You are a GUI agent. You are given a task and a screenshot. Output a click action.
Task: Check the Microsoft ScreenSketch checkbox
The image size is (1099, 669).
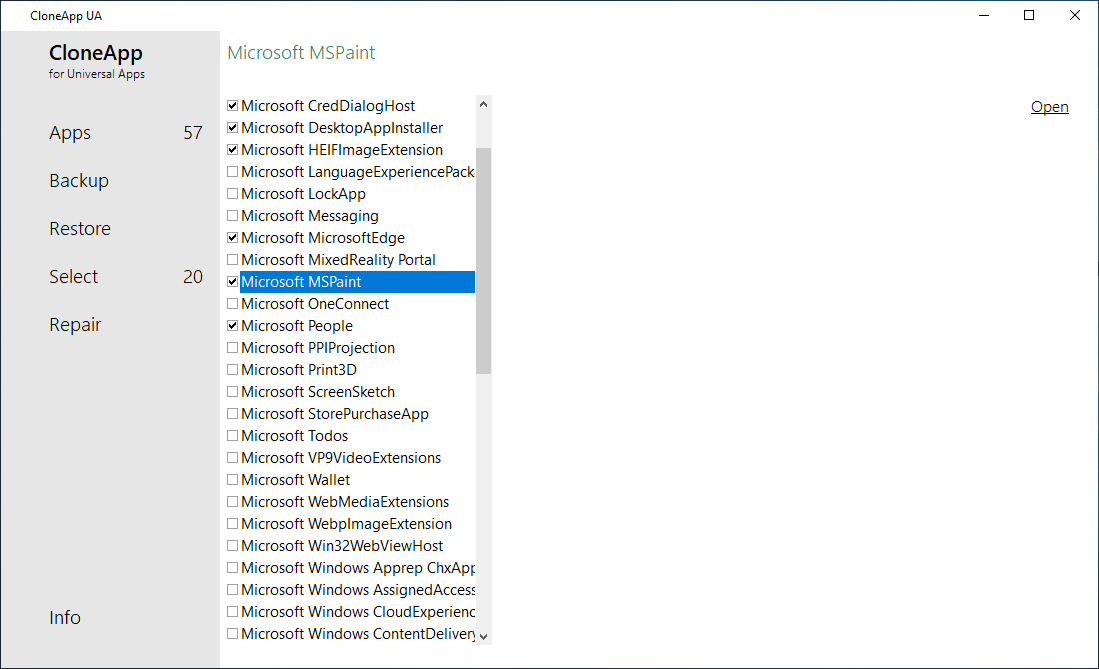[x=233, y=391]
